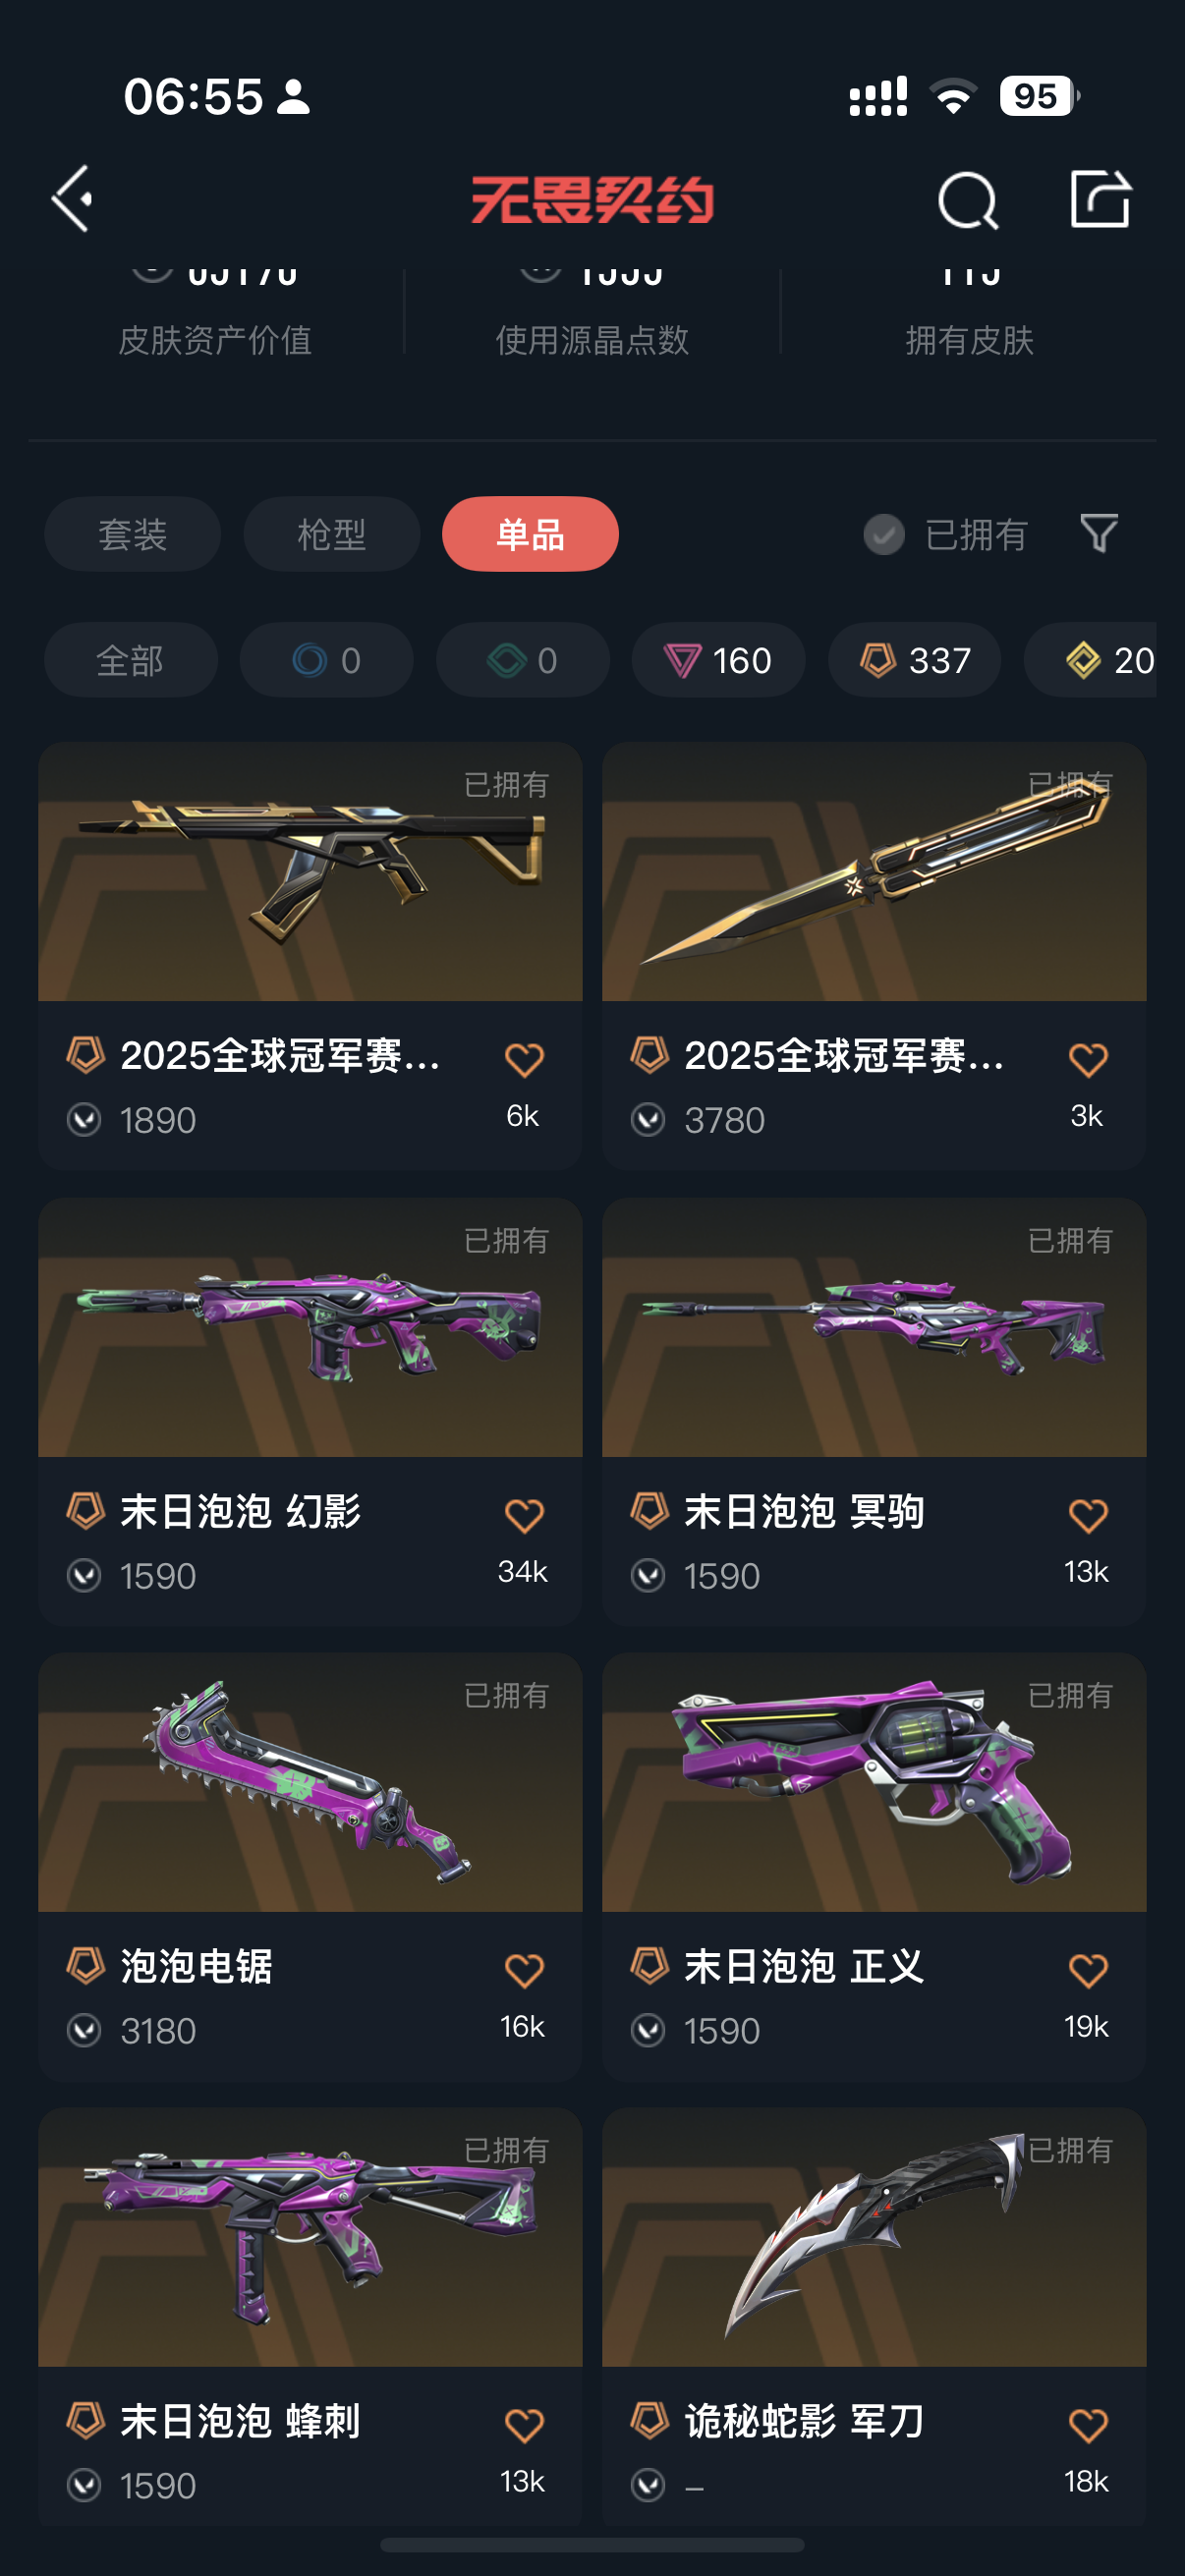This screenshot has height=2576, width=1185.
Task: Tap the share icon in header
Action: [x=1100, y=198]
